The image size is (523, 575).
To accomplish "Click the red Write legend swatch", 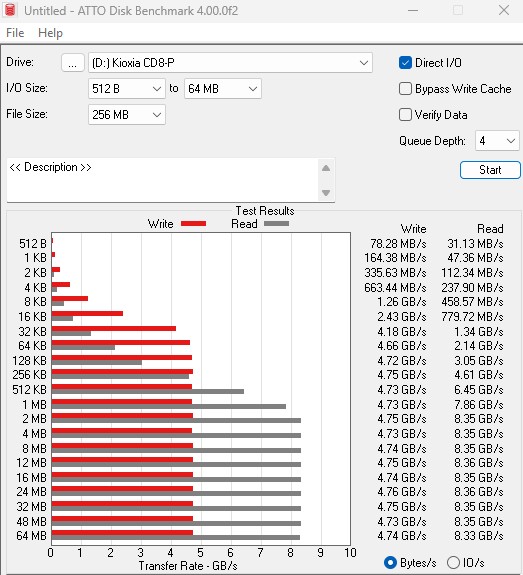I will pos(194,224).
